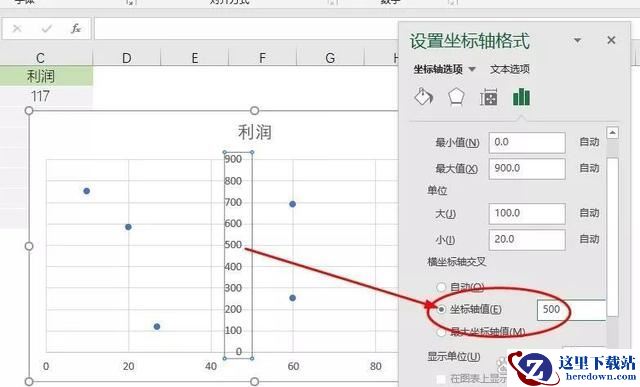640x387 pixels.
Task: Open the pane options dropdown arrow
Action: pyautogui.click(x=578, y=40)
